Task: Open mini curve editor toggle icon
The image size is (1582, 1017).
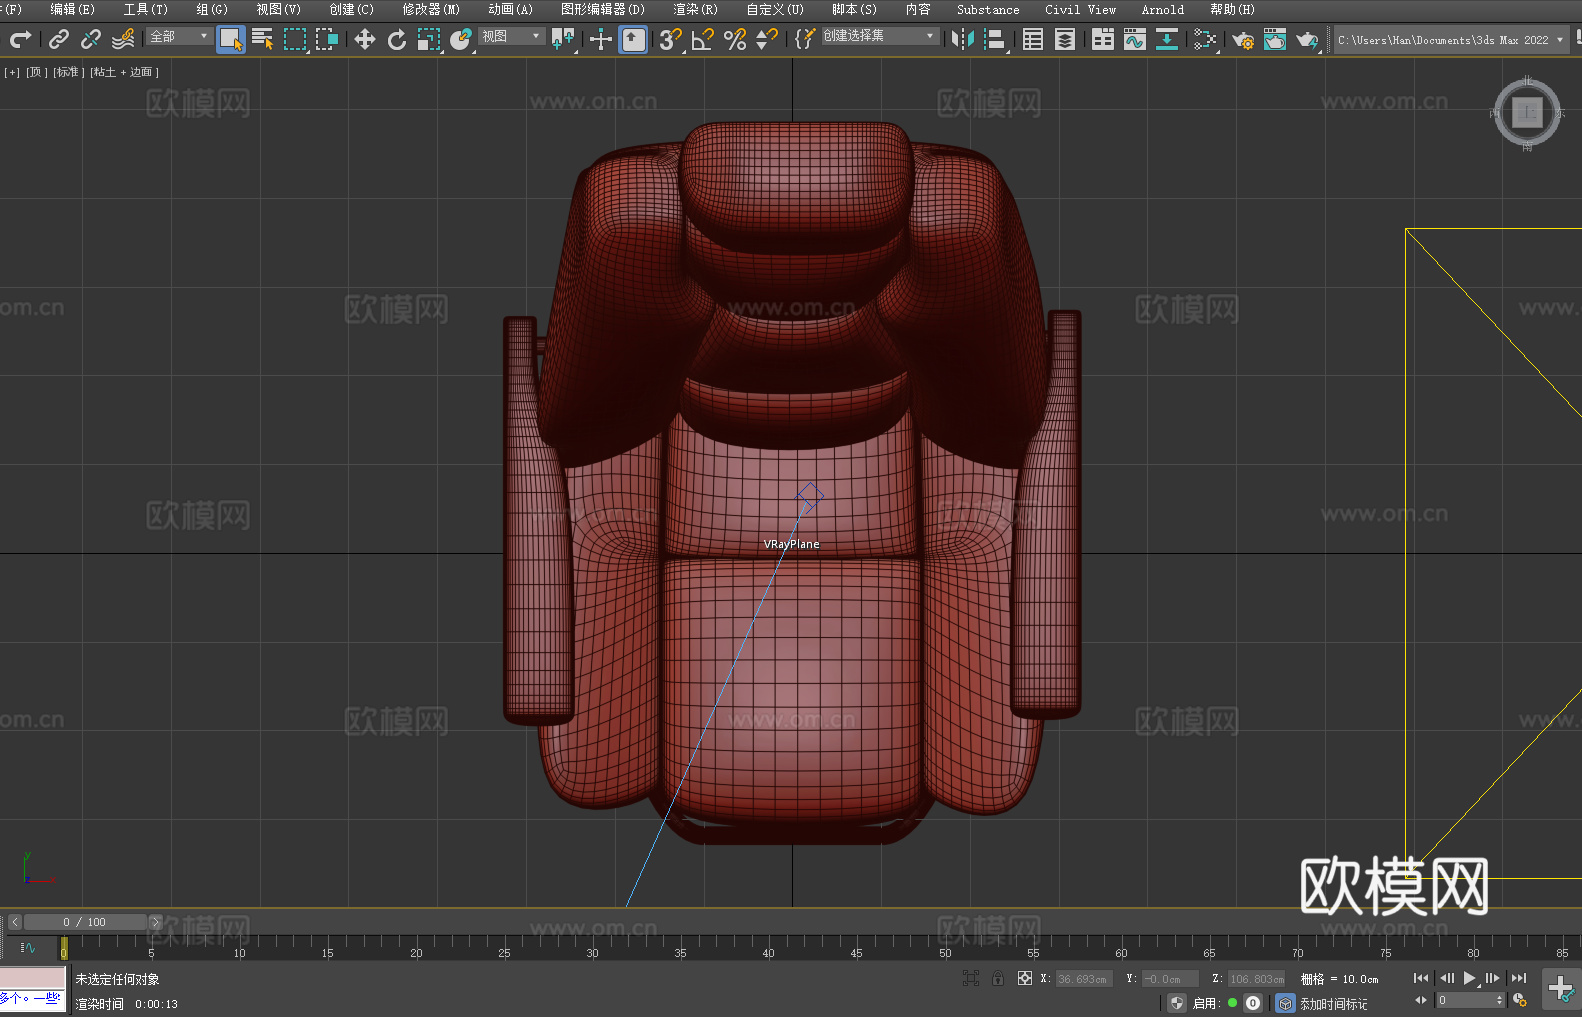Action: [x=28, y=947]
